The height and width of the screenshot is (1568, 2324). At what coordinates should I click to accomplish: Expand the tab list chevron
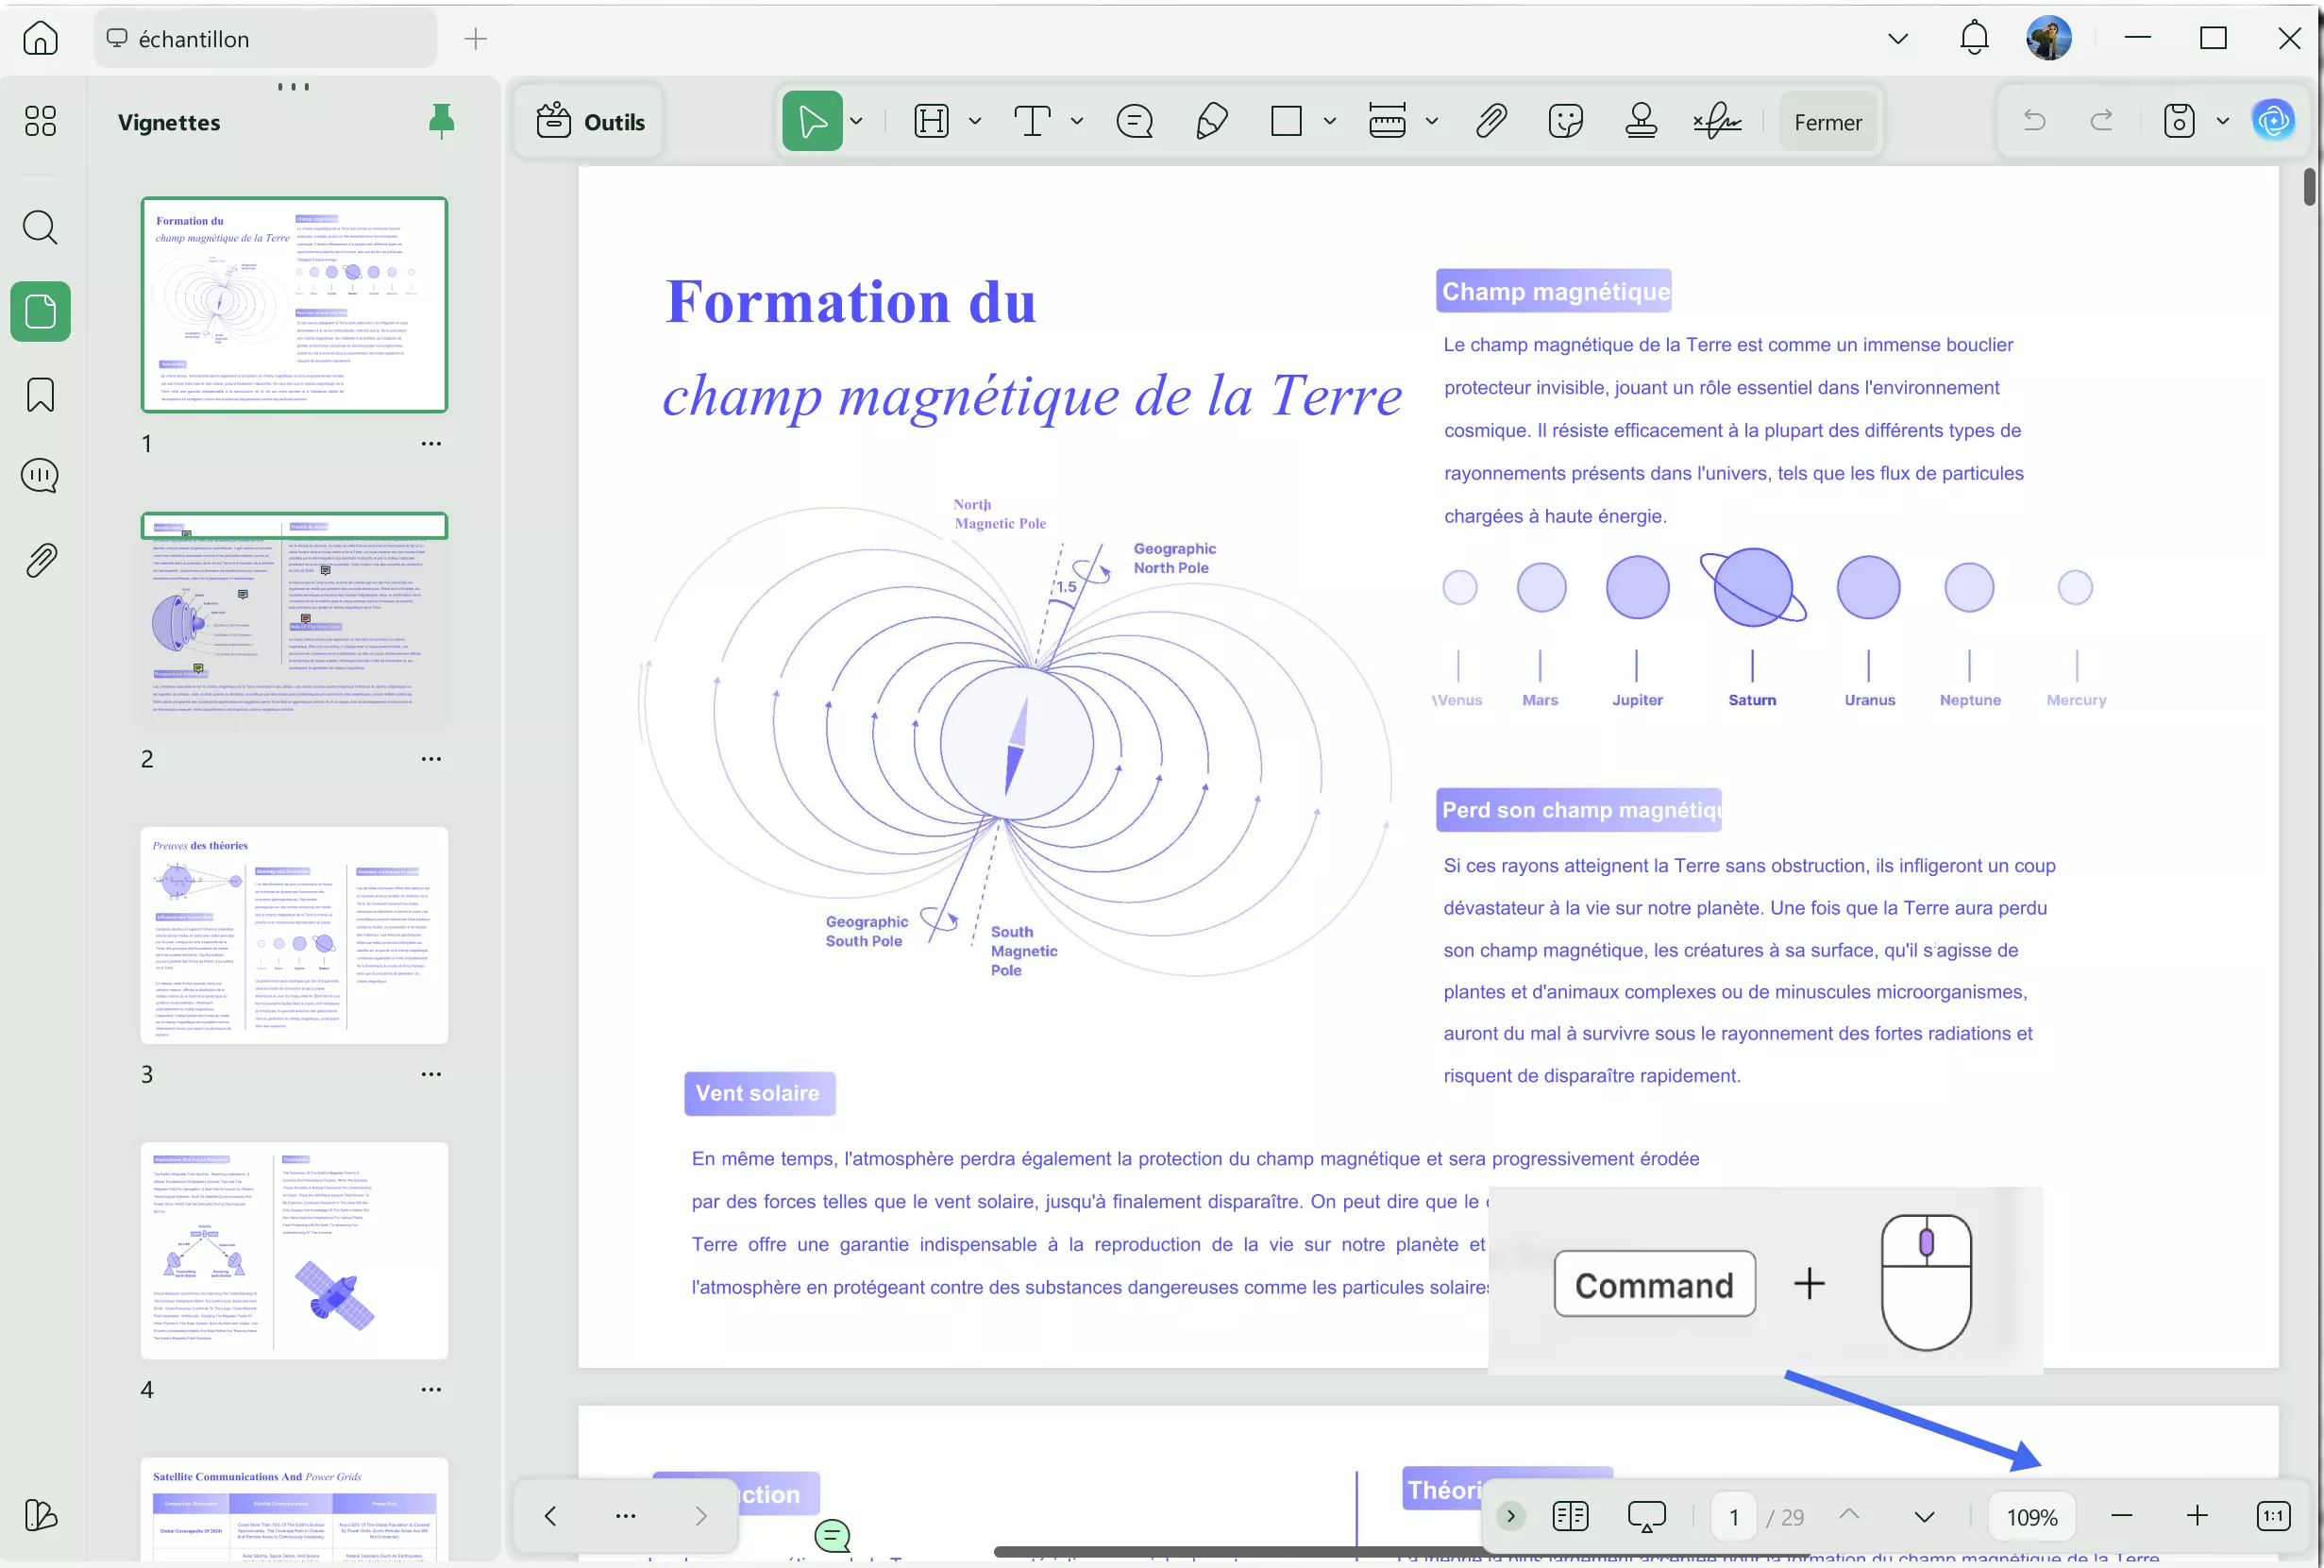coord(1898,39)
